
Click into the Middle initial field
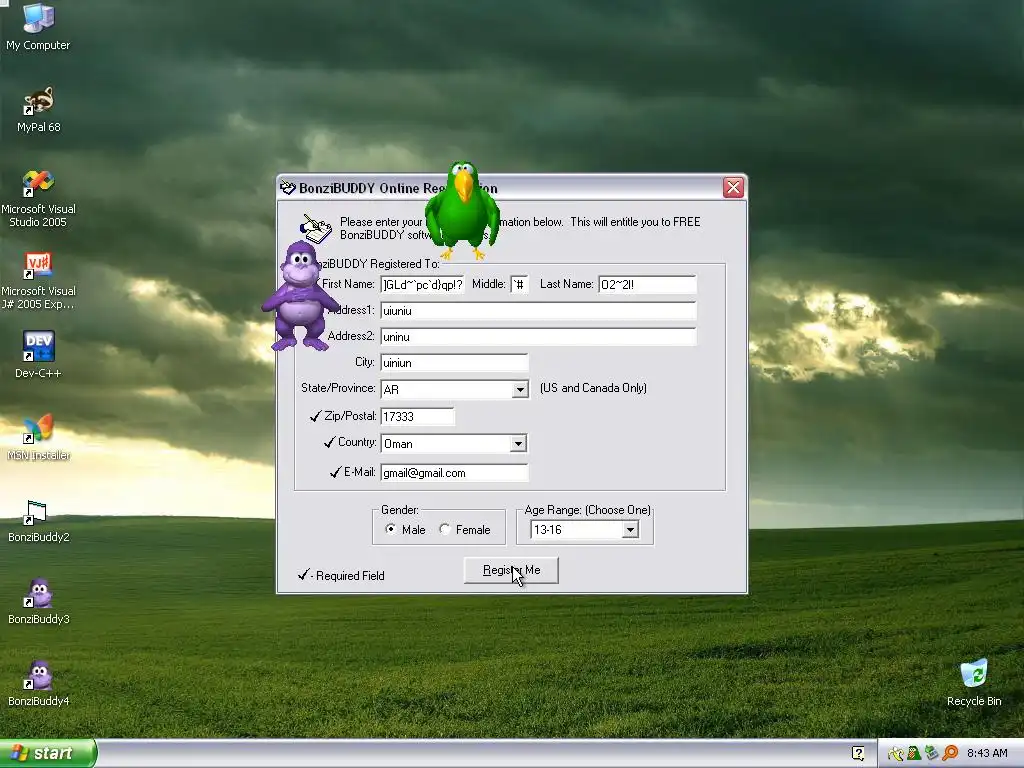pyautogui.click(x=519, y=284)
